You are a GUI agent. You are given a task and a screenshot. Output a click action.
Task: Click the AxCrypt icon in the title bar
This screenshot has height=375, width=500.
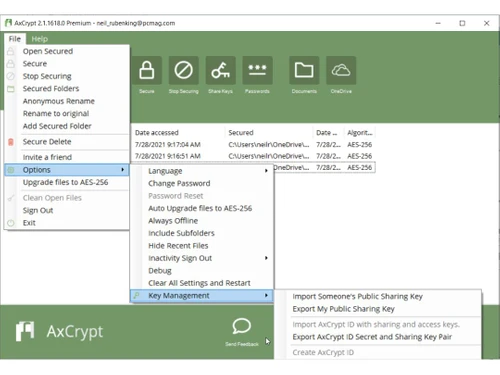point(8,23)
